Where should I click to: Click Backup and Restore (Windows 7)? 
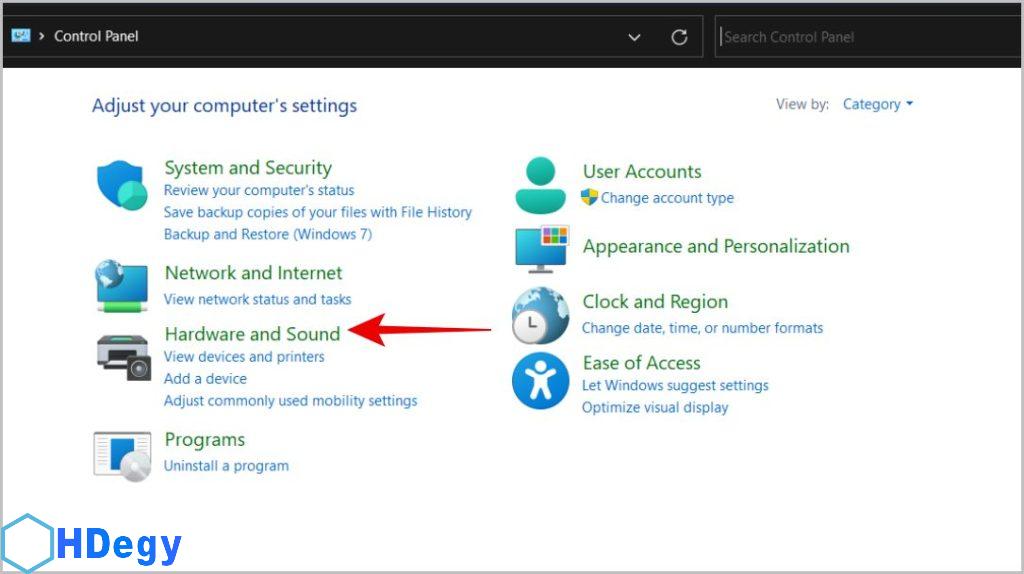point(267,234)
